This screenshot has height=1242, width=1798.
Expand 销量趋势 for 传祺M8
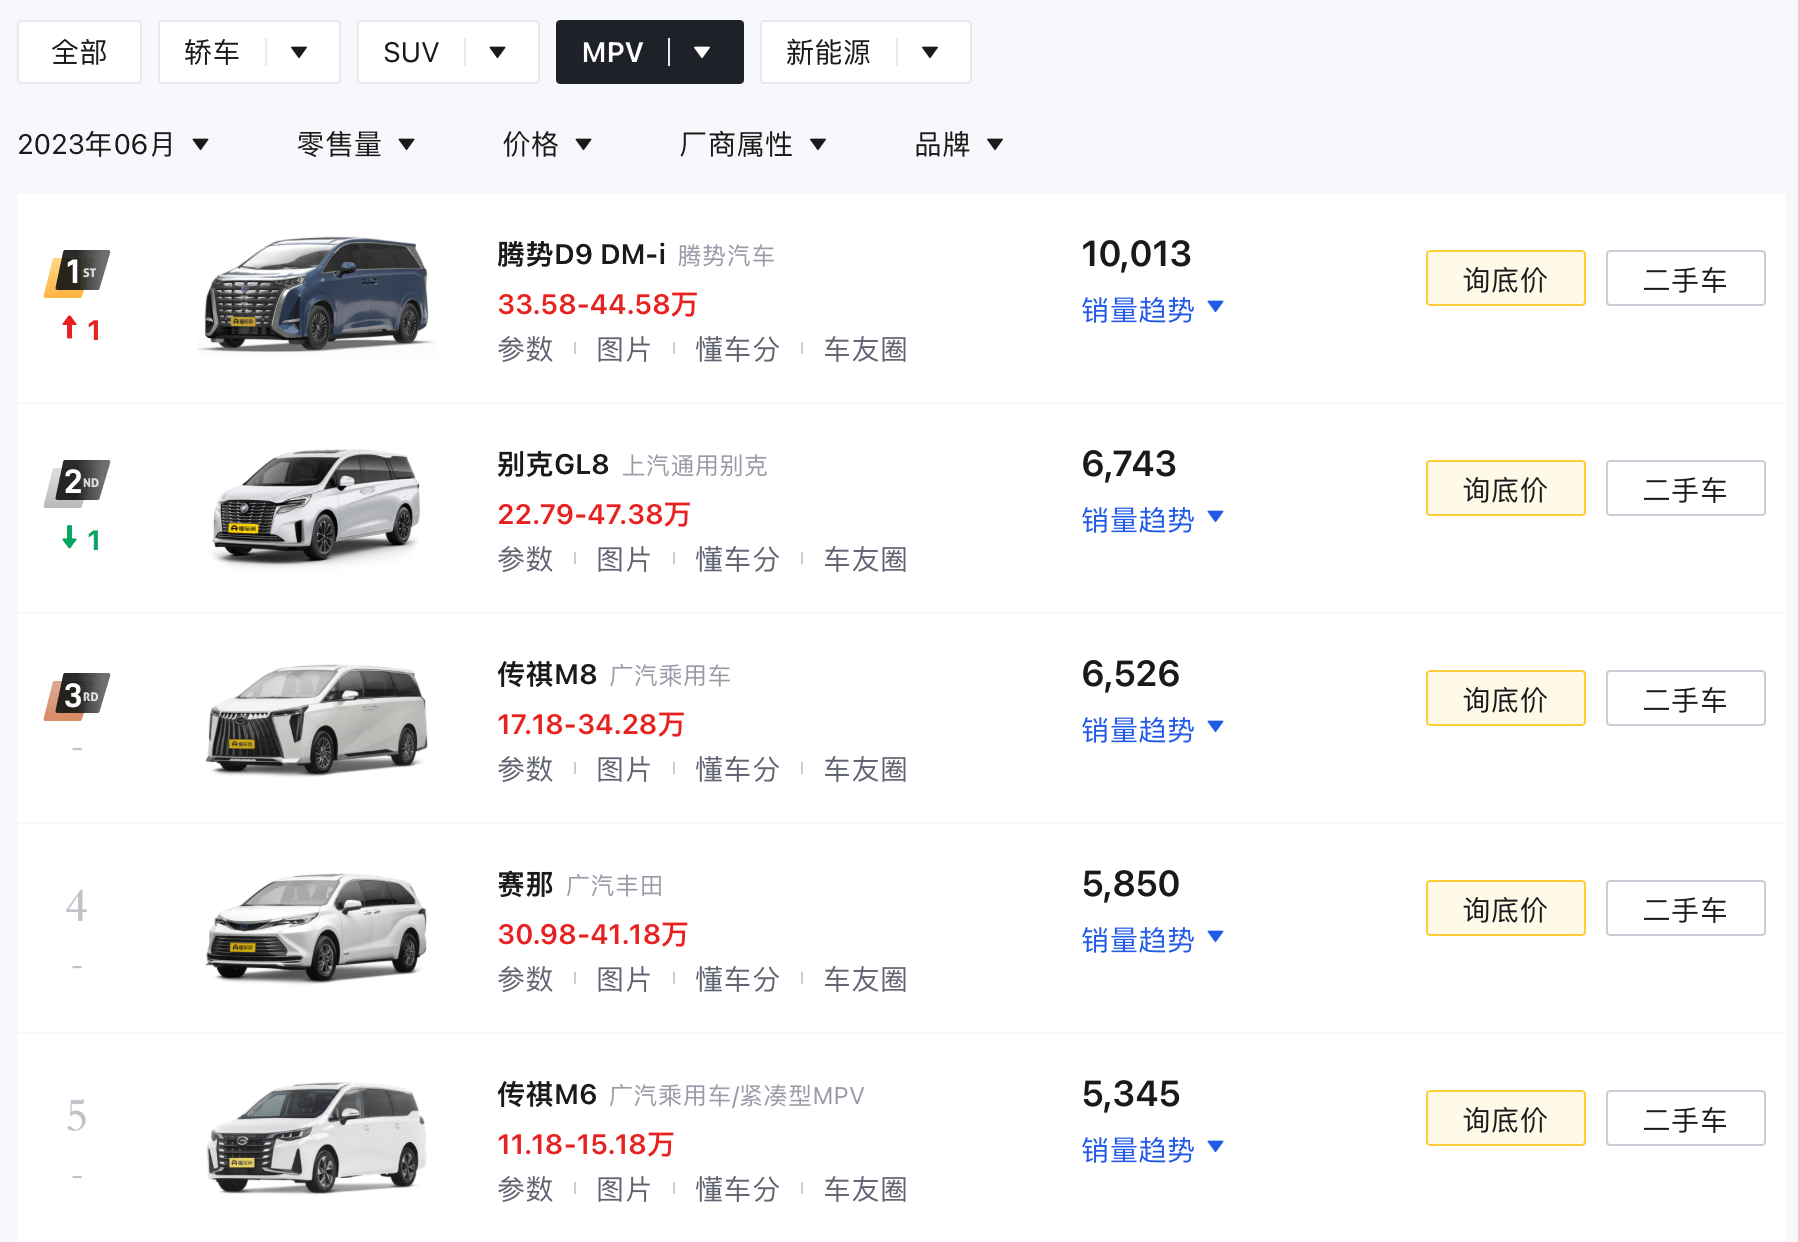1152,730
